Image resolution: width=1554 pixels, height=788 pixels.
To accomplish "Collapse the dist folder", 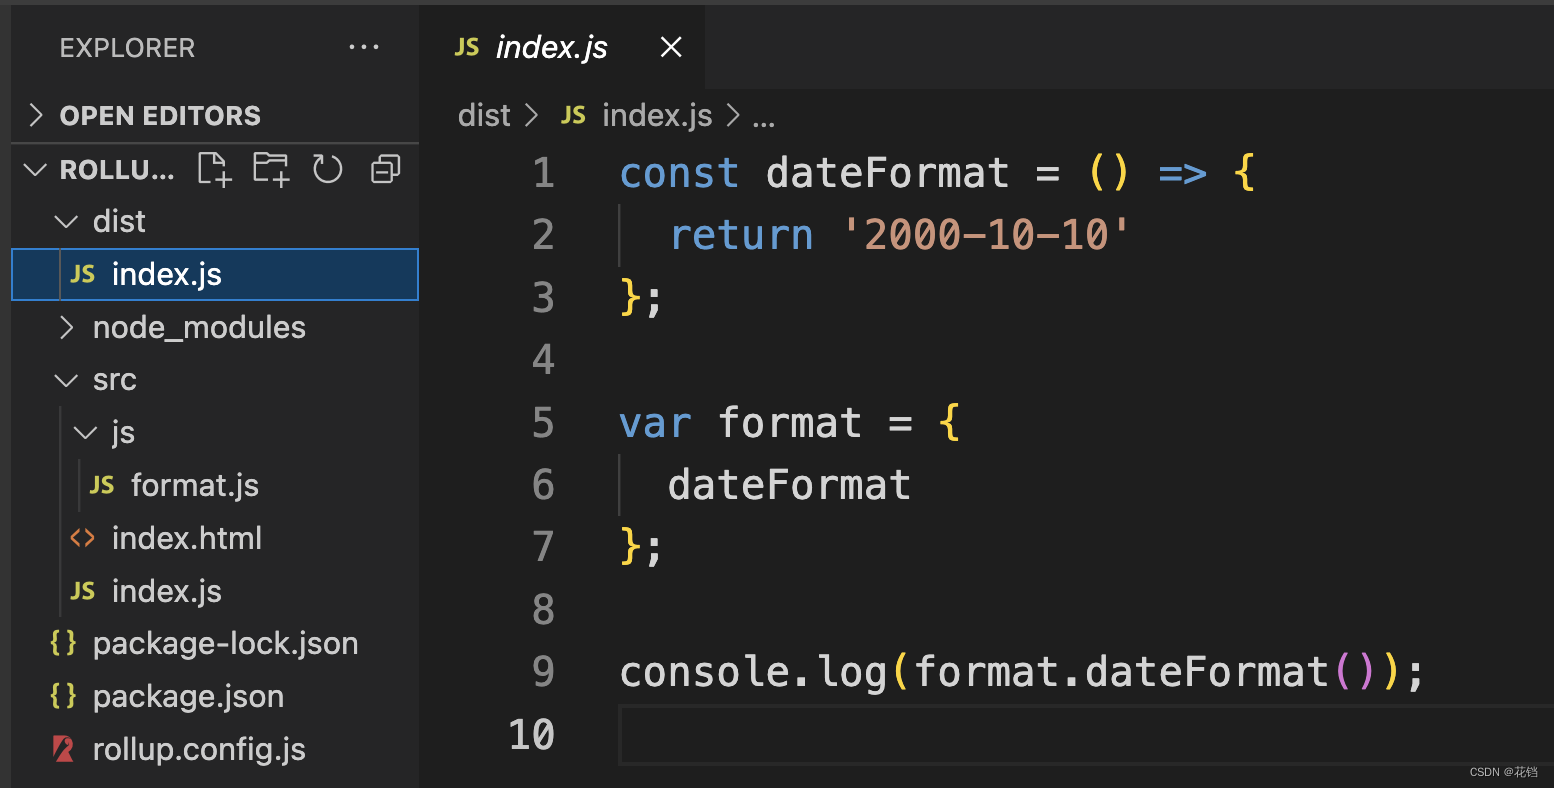I will point(215,221).
